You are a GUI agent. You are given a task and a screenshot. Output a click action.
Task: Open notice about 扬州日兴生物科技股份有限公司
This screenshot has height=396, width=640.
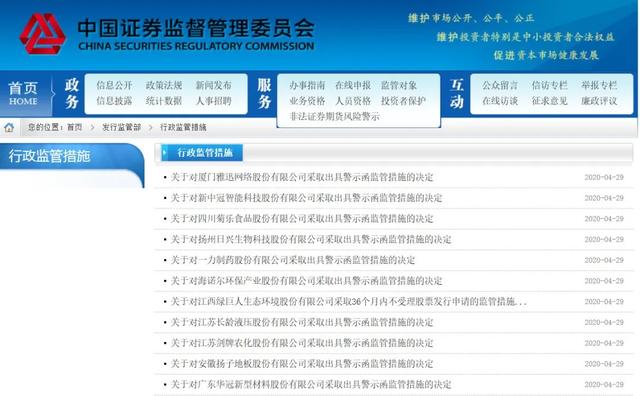pos(311,239)
